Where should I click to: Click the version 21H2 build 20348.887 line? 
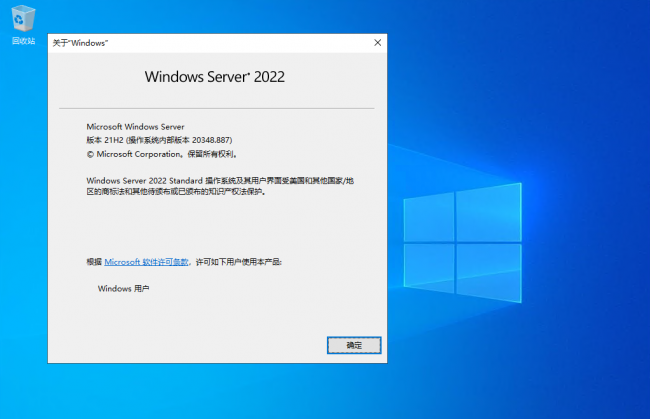point(159,140)
